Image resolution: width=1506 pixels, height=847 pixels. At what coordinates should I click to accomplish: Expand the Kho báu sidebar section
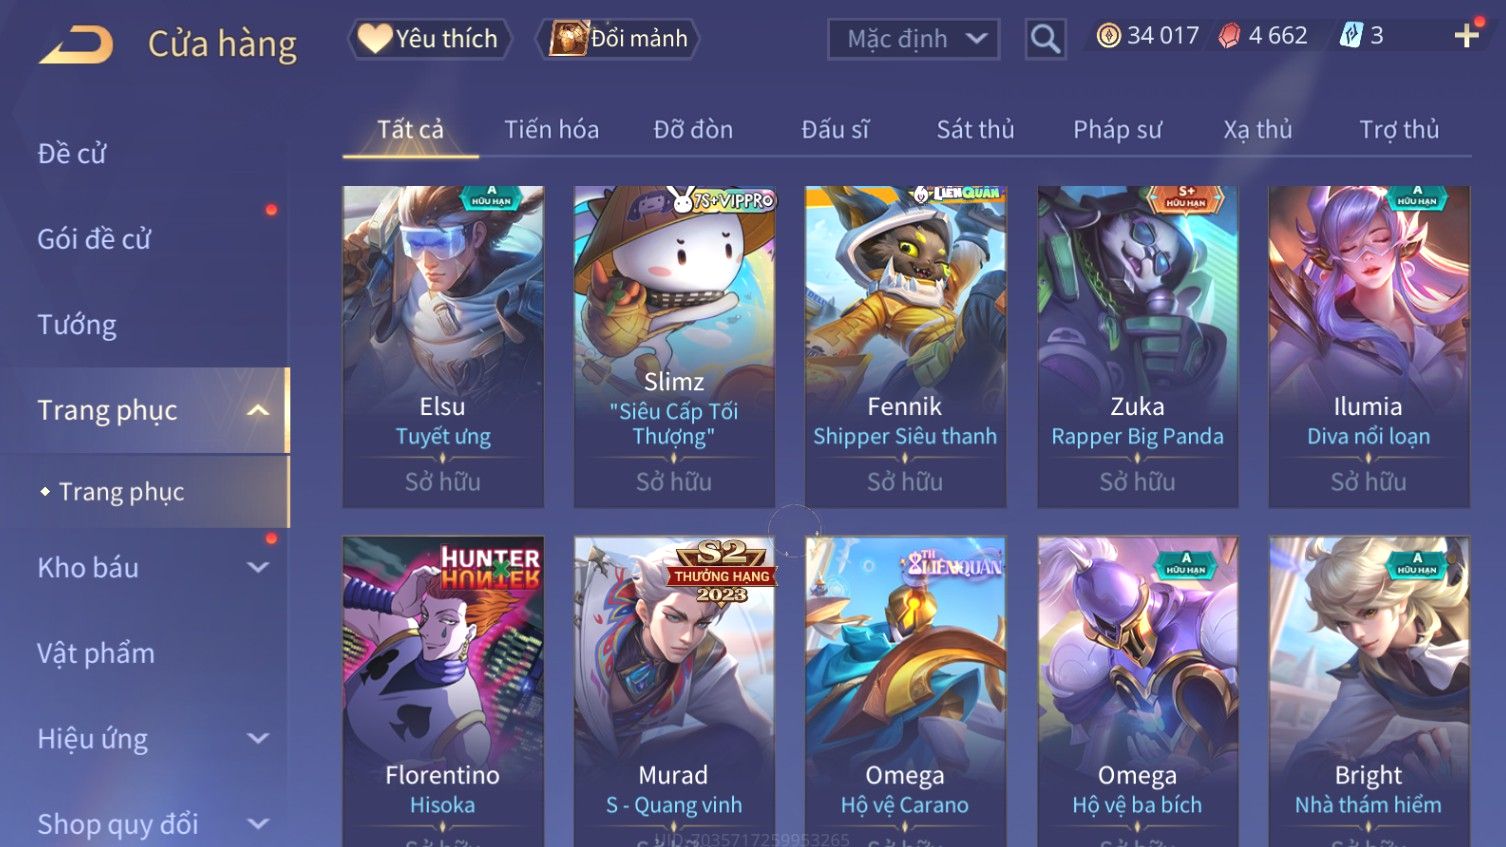click(258, 567)
